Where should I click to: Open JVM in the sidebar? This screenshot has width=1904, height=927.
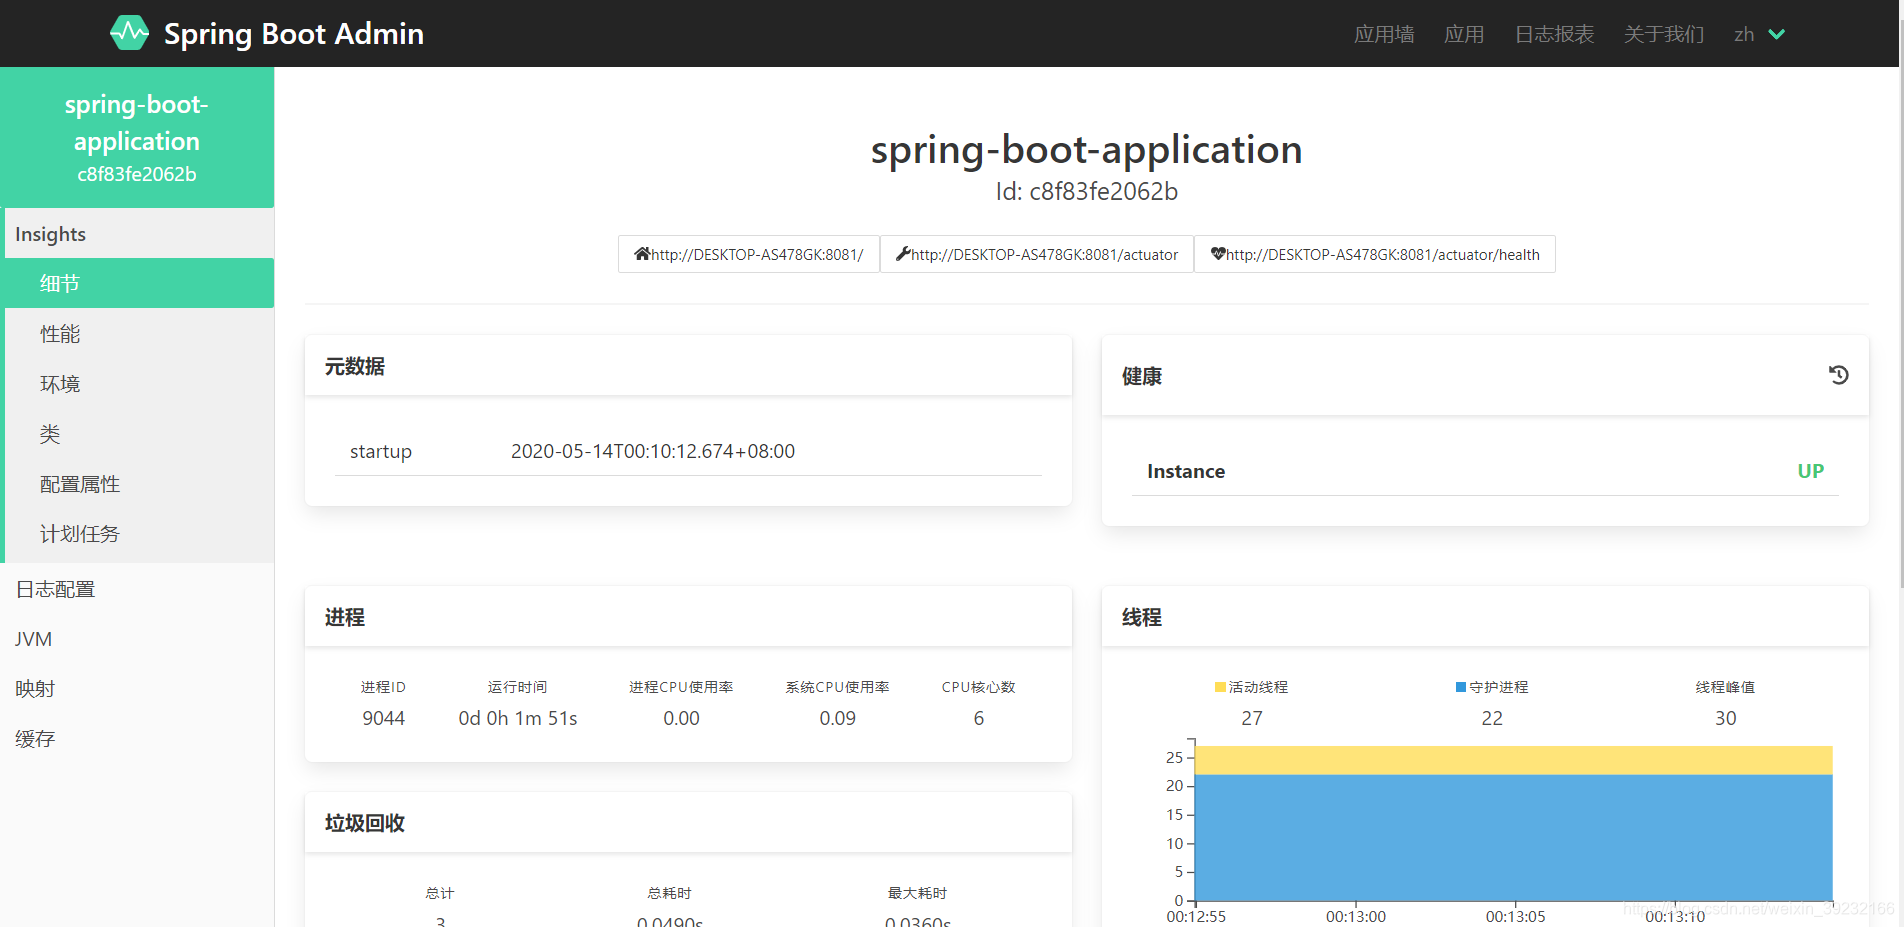pyautogui.click(x=137, y=639)
